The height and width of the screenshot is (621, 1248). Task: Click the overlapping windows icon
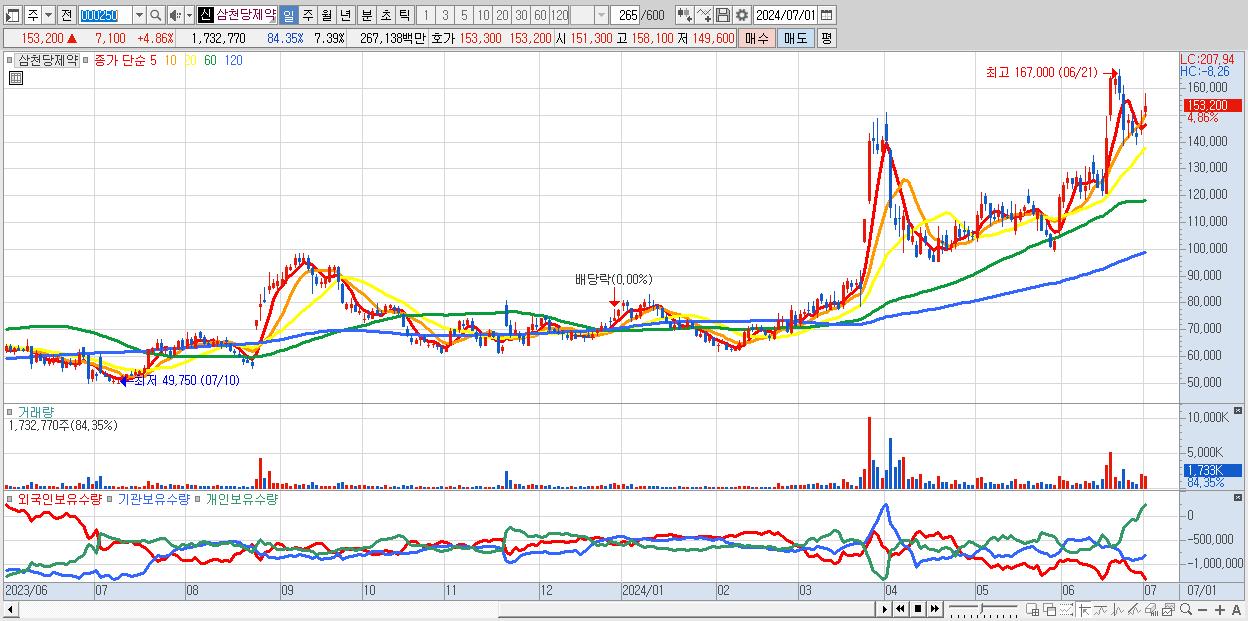[x=1050, y=609]
